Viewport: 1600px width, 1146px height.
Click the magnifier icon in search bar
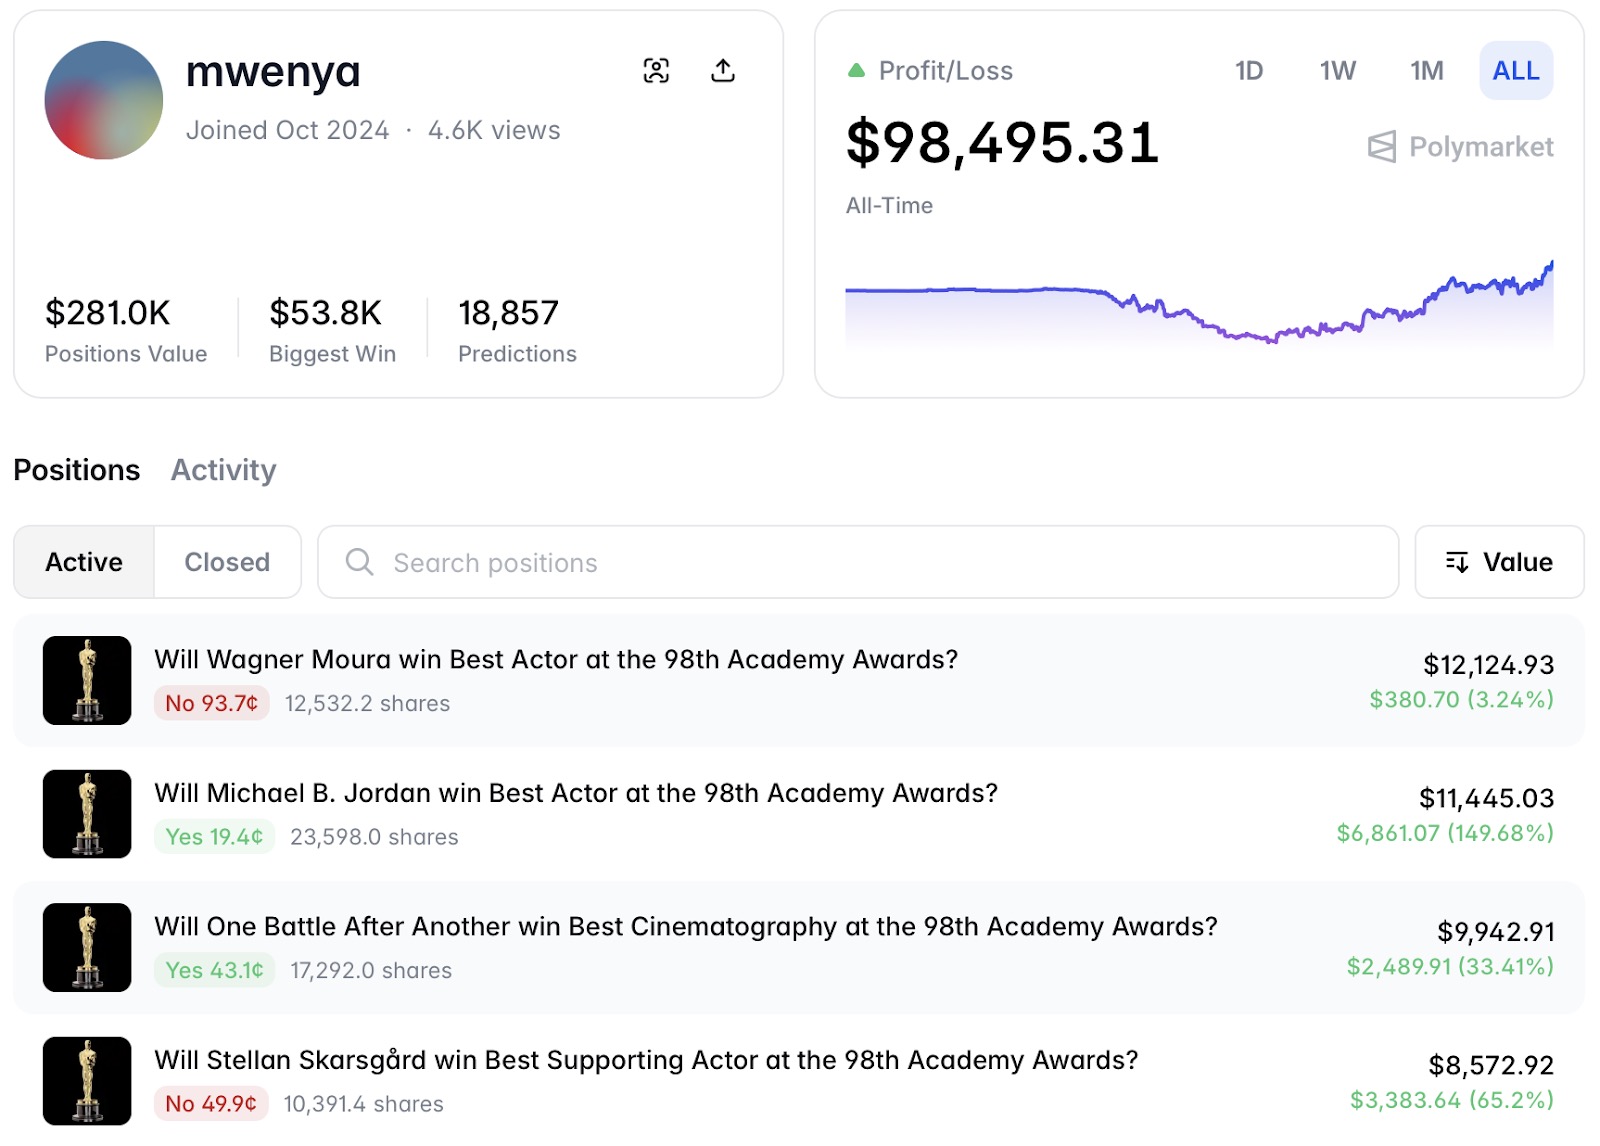(359, 562)
